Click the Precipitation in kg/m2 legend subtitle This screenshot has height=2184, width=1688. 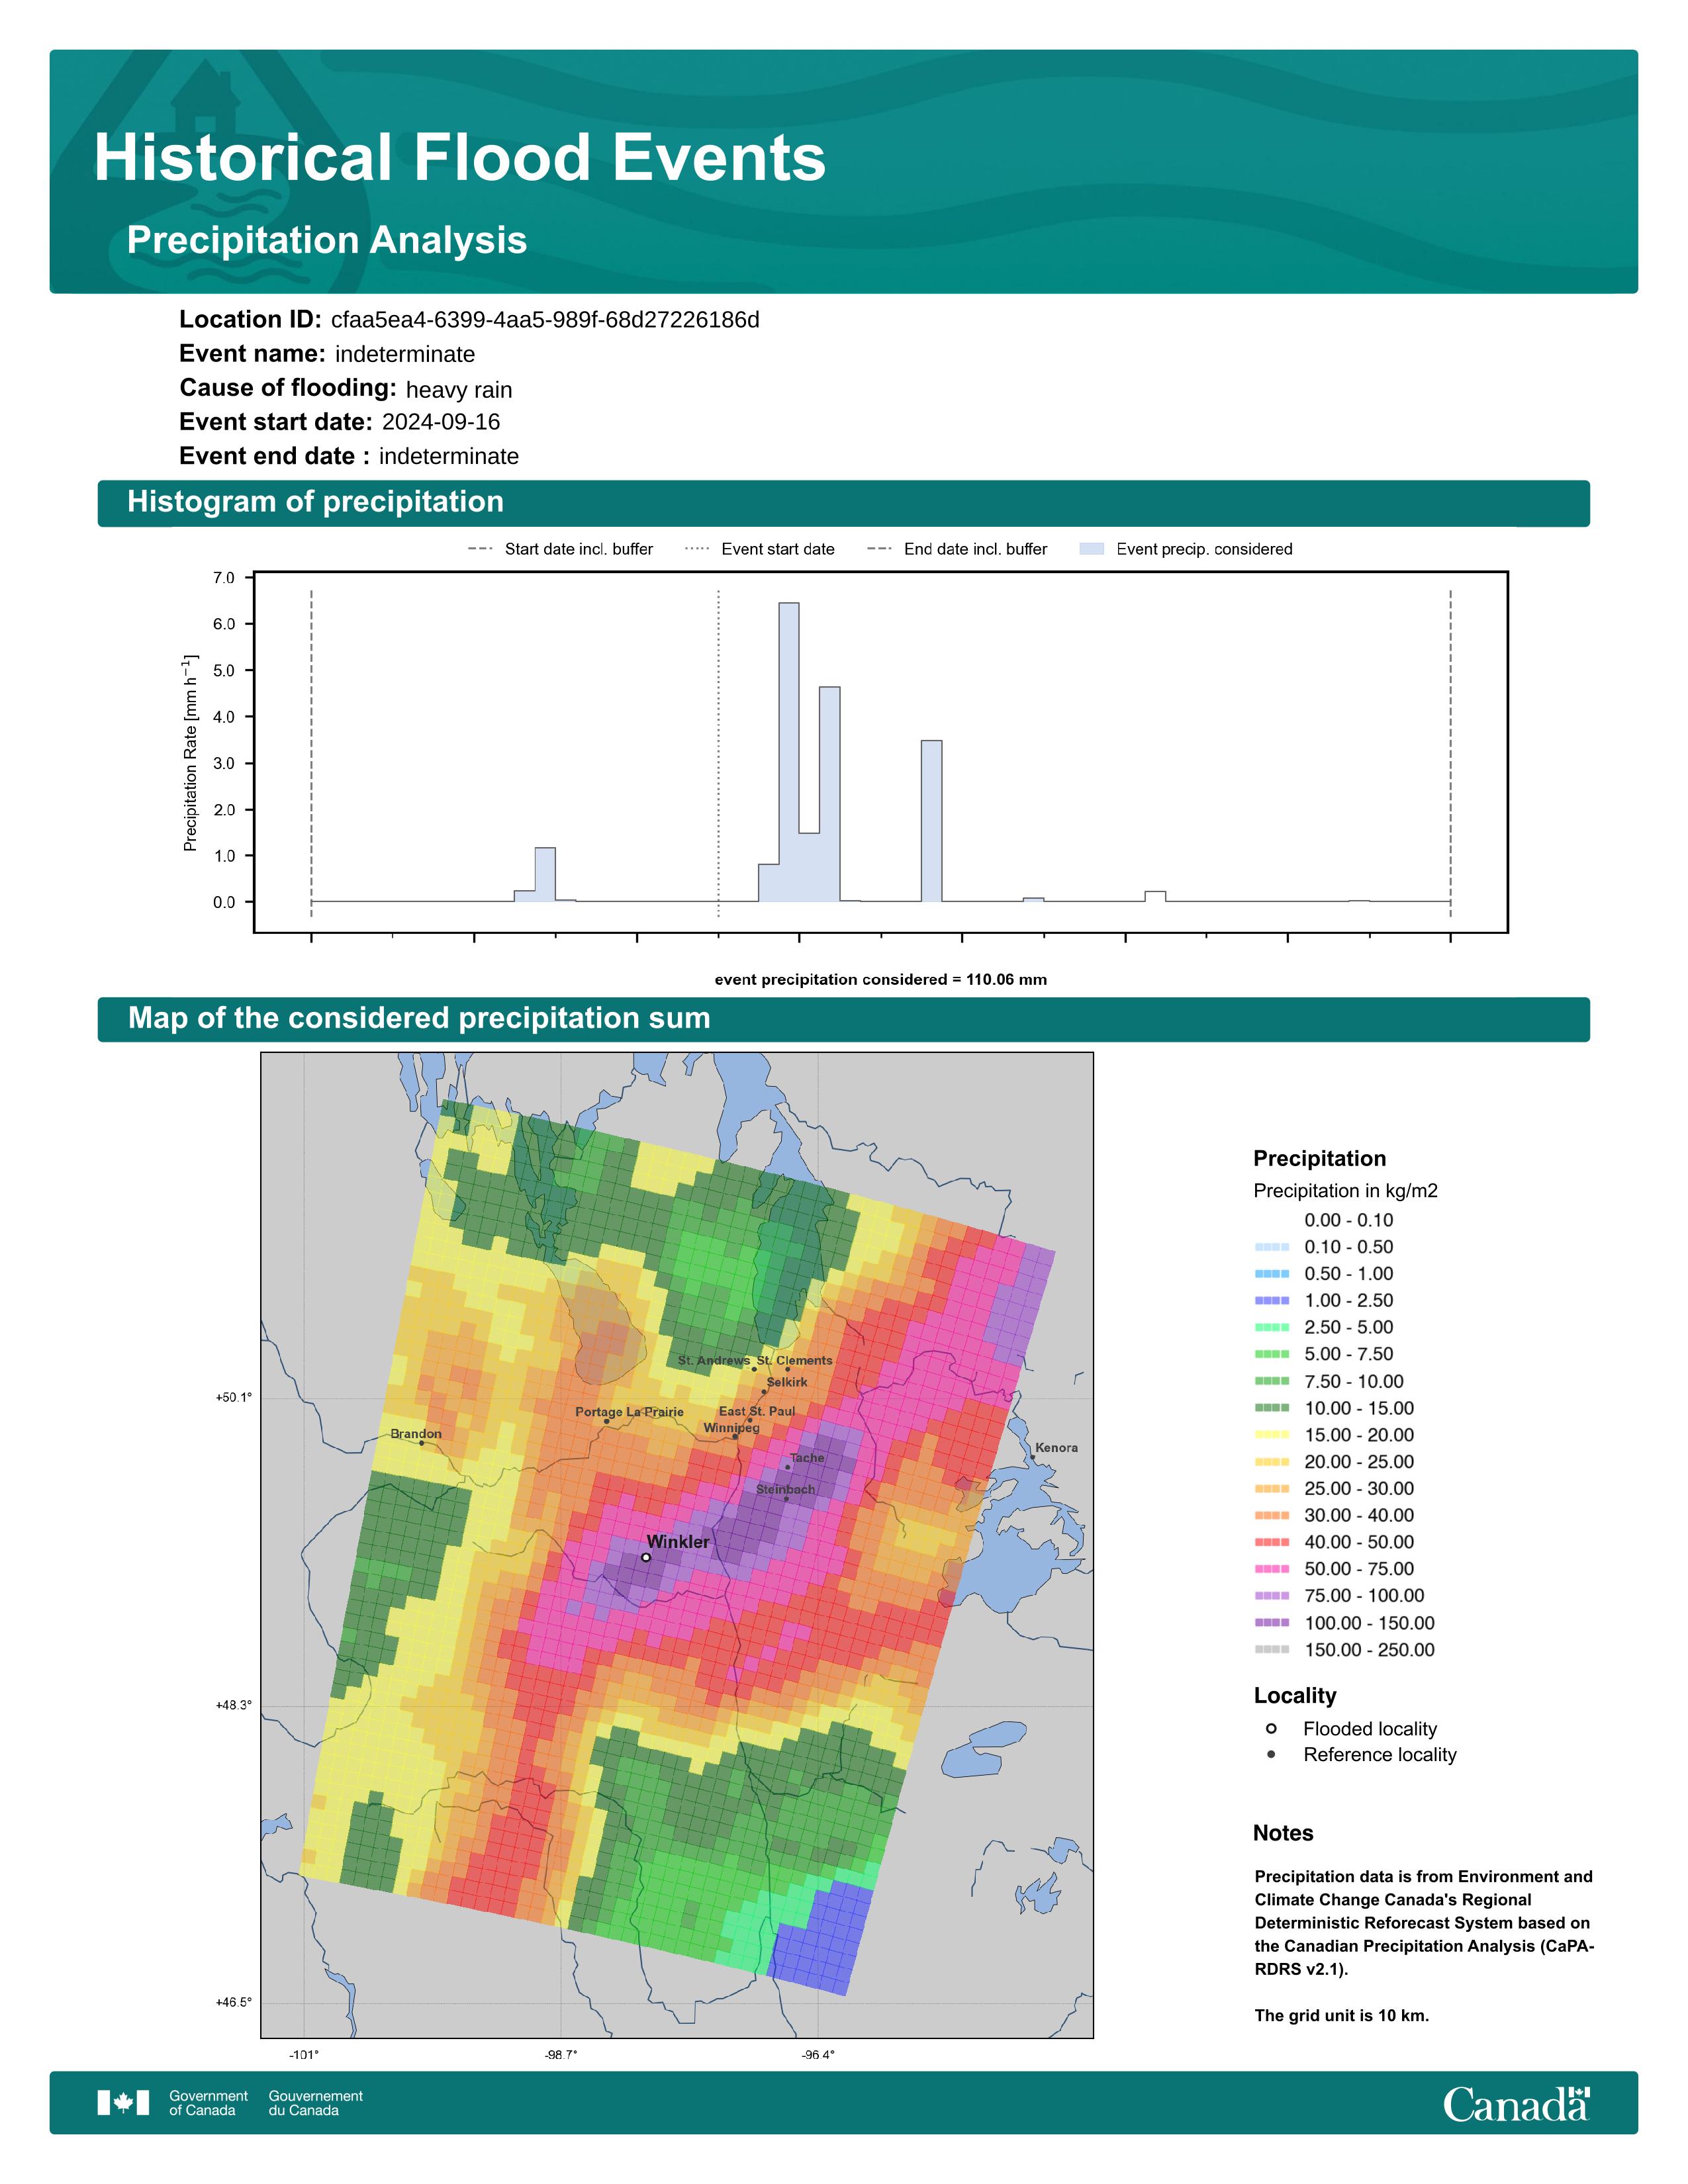(1345, 1191)
